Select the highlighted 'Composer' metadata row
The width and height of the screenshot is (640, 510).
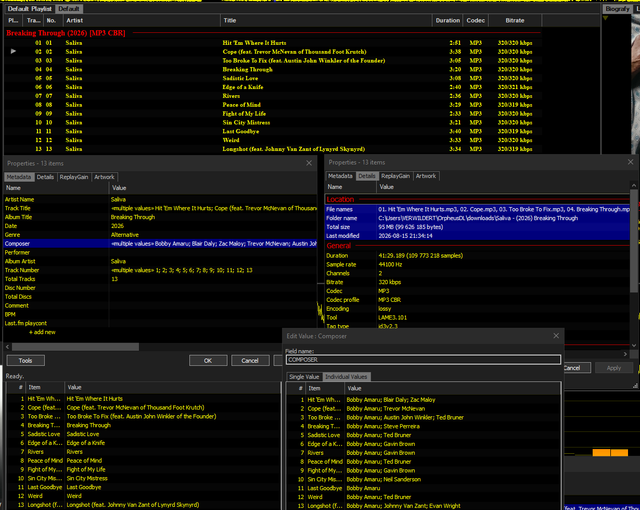click(160, 244)
